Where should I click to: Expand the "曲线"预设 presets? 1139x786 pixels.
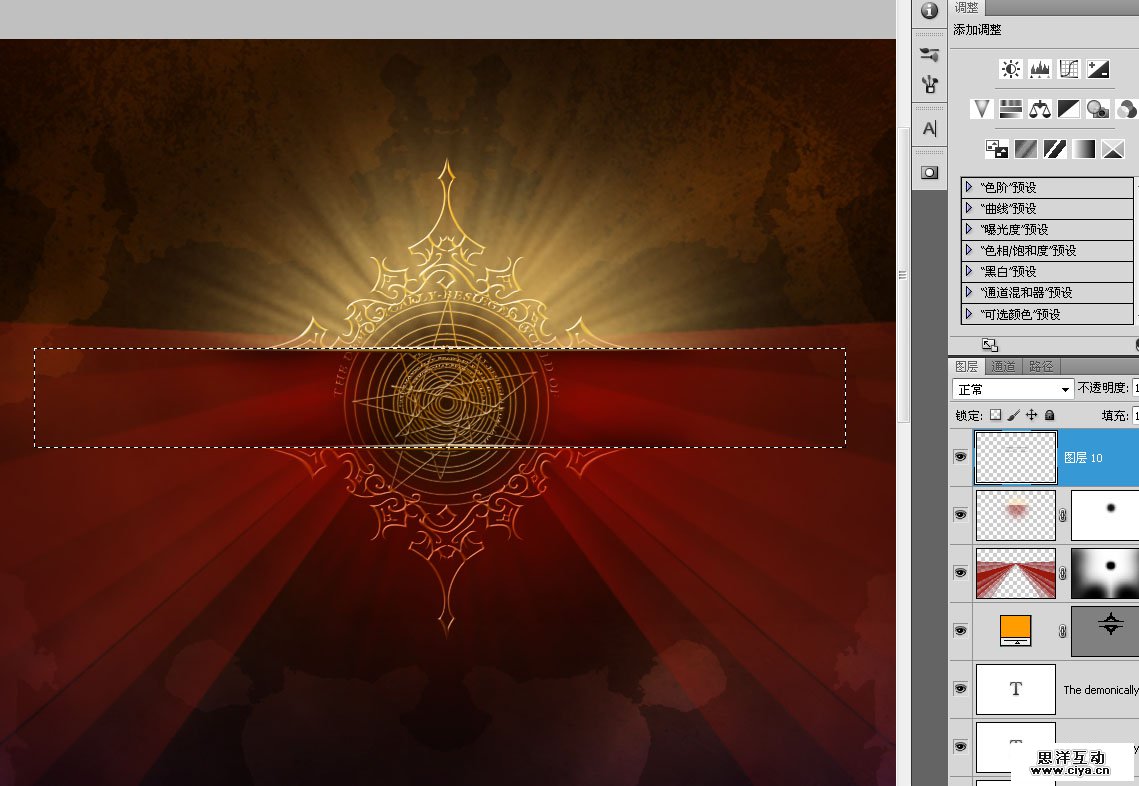[x=969, y=208]
